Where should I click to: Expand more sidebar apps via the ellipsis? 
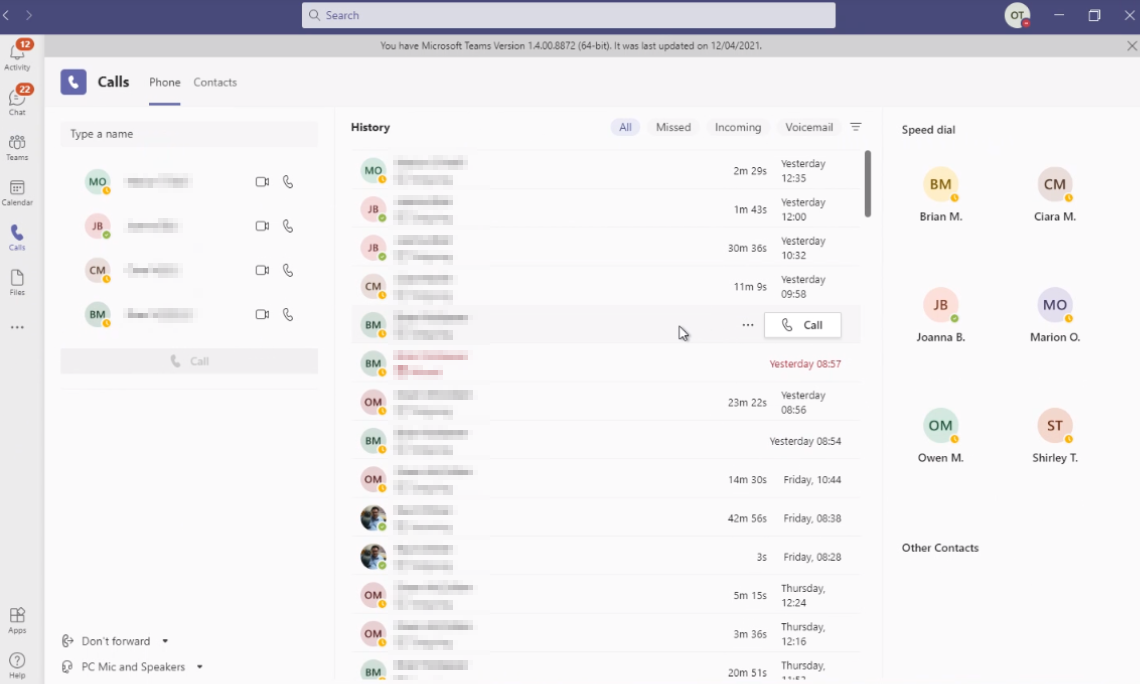click(17, 326)
